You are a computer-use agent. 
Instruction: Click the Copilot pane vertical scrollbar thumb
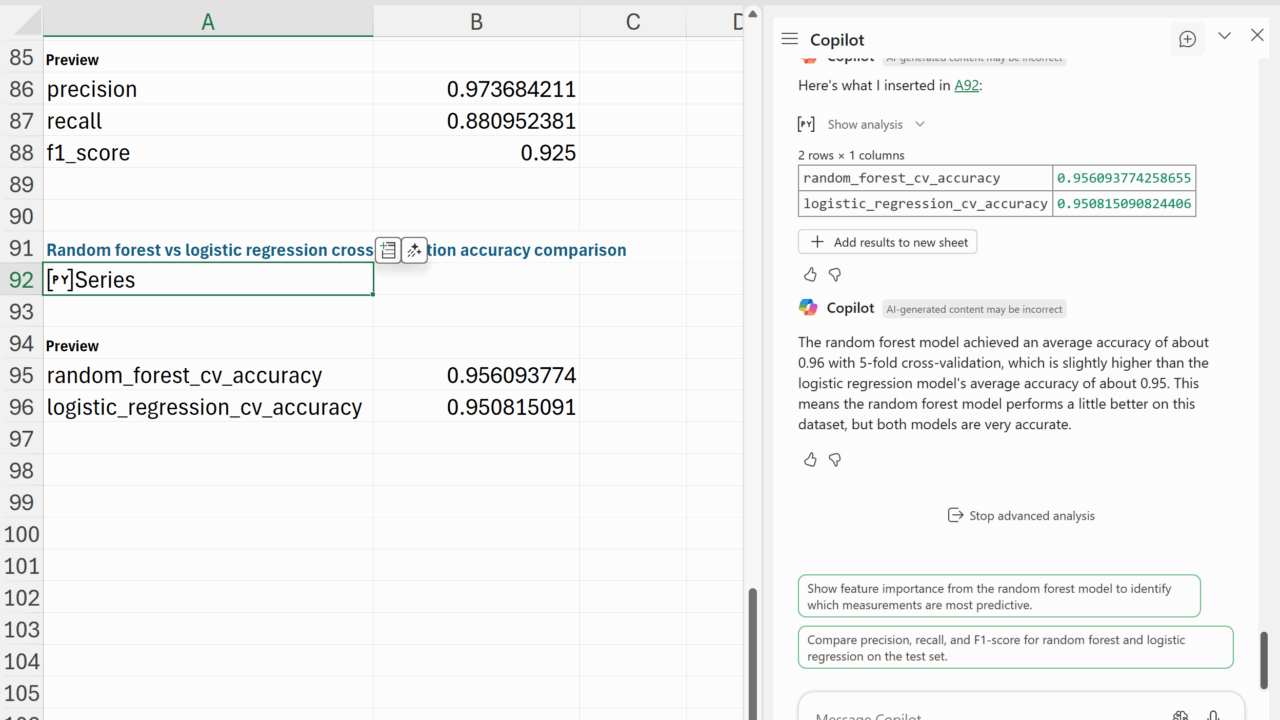[x=1264, y=660]
